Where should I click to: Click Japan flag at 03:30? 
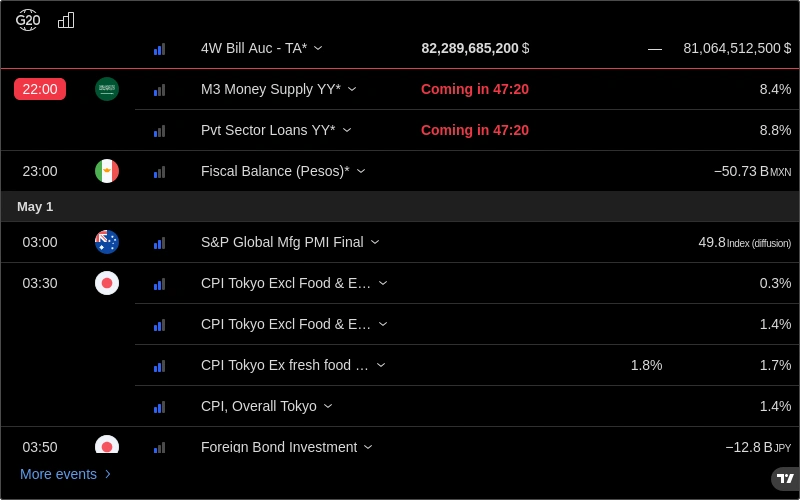tap(107, 283)
